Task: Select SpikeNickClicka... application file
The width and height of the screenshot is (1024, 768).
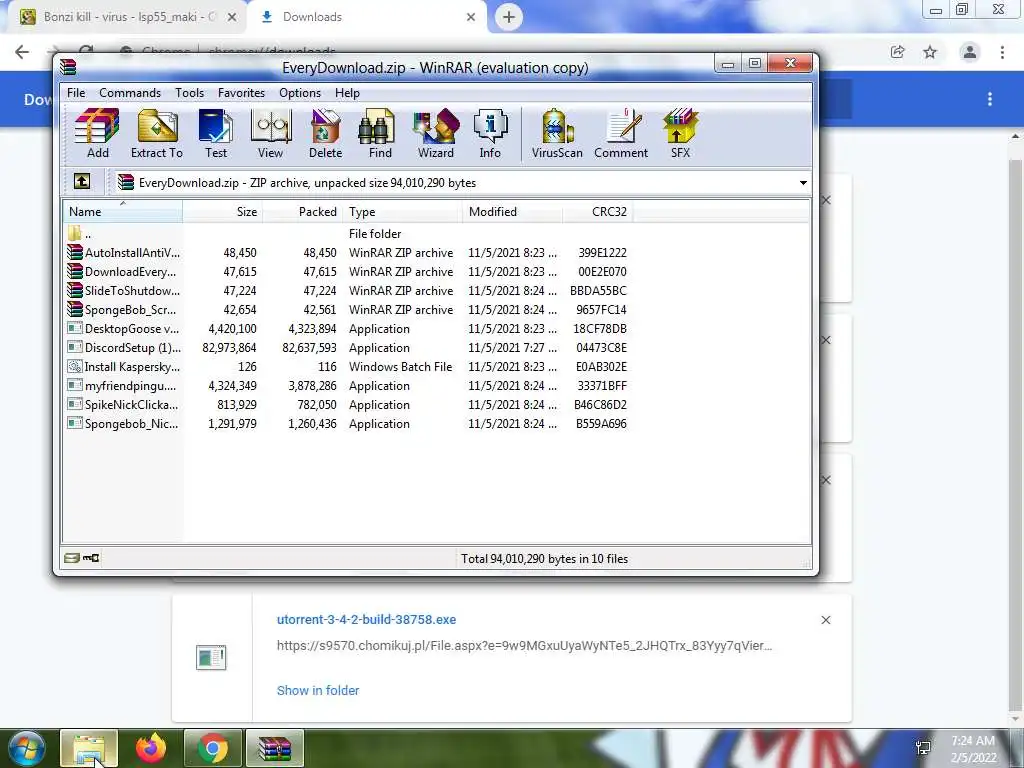Action: click(x=349, y=404)
